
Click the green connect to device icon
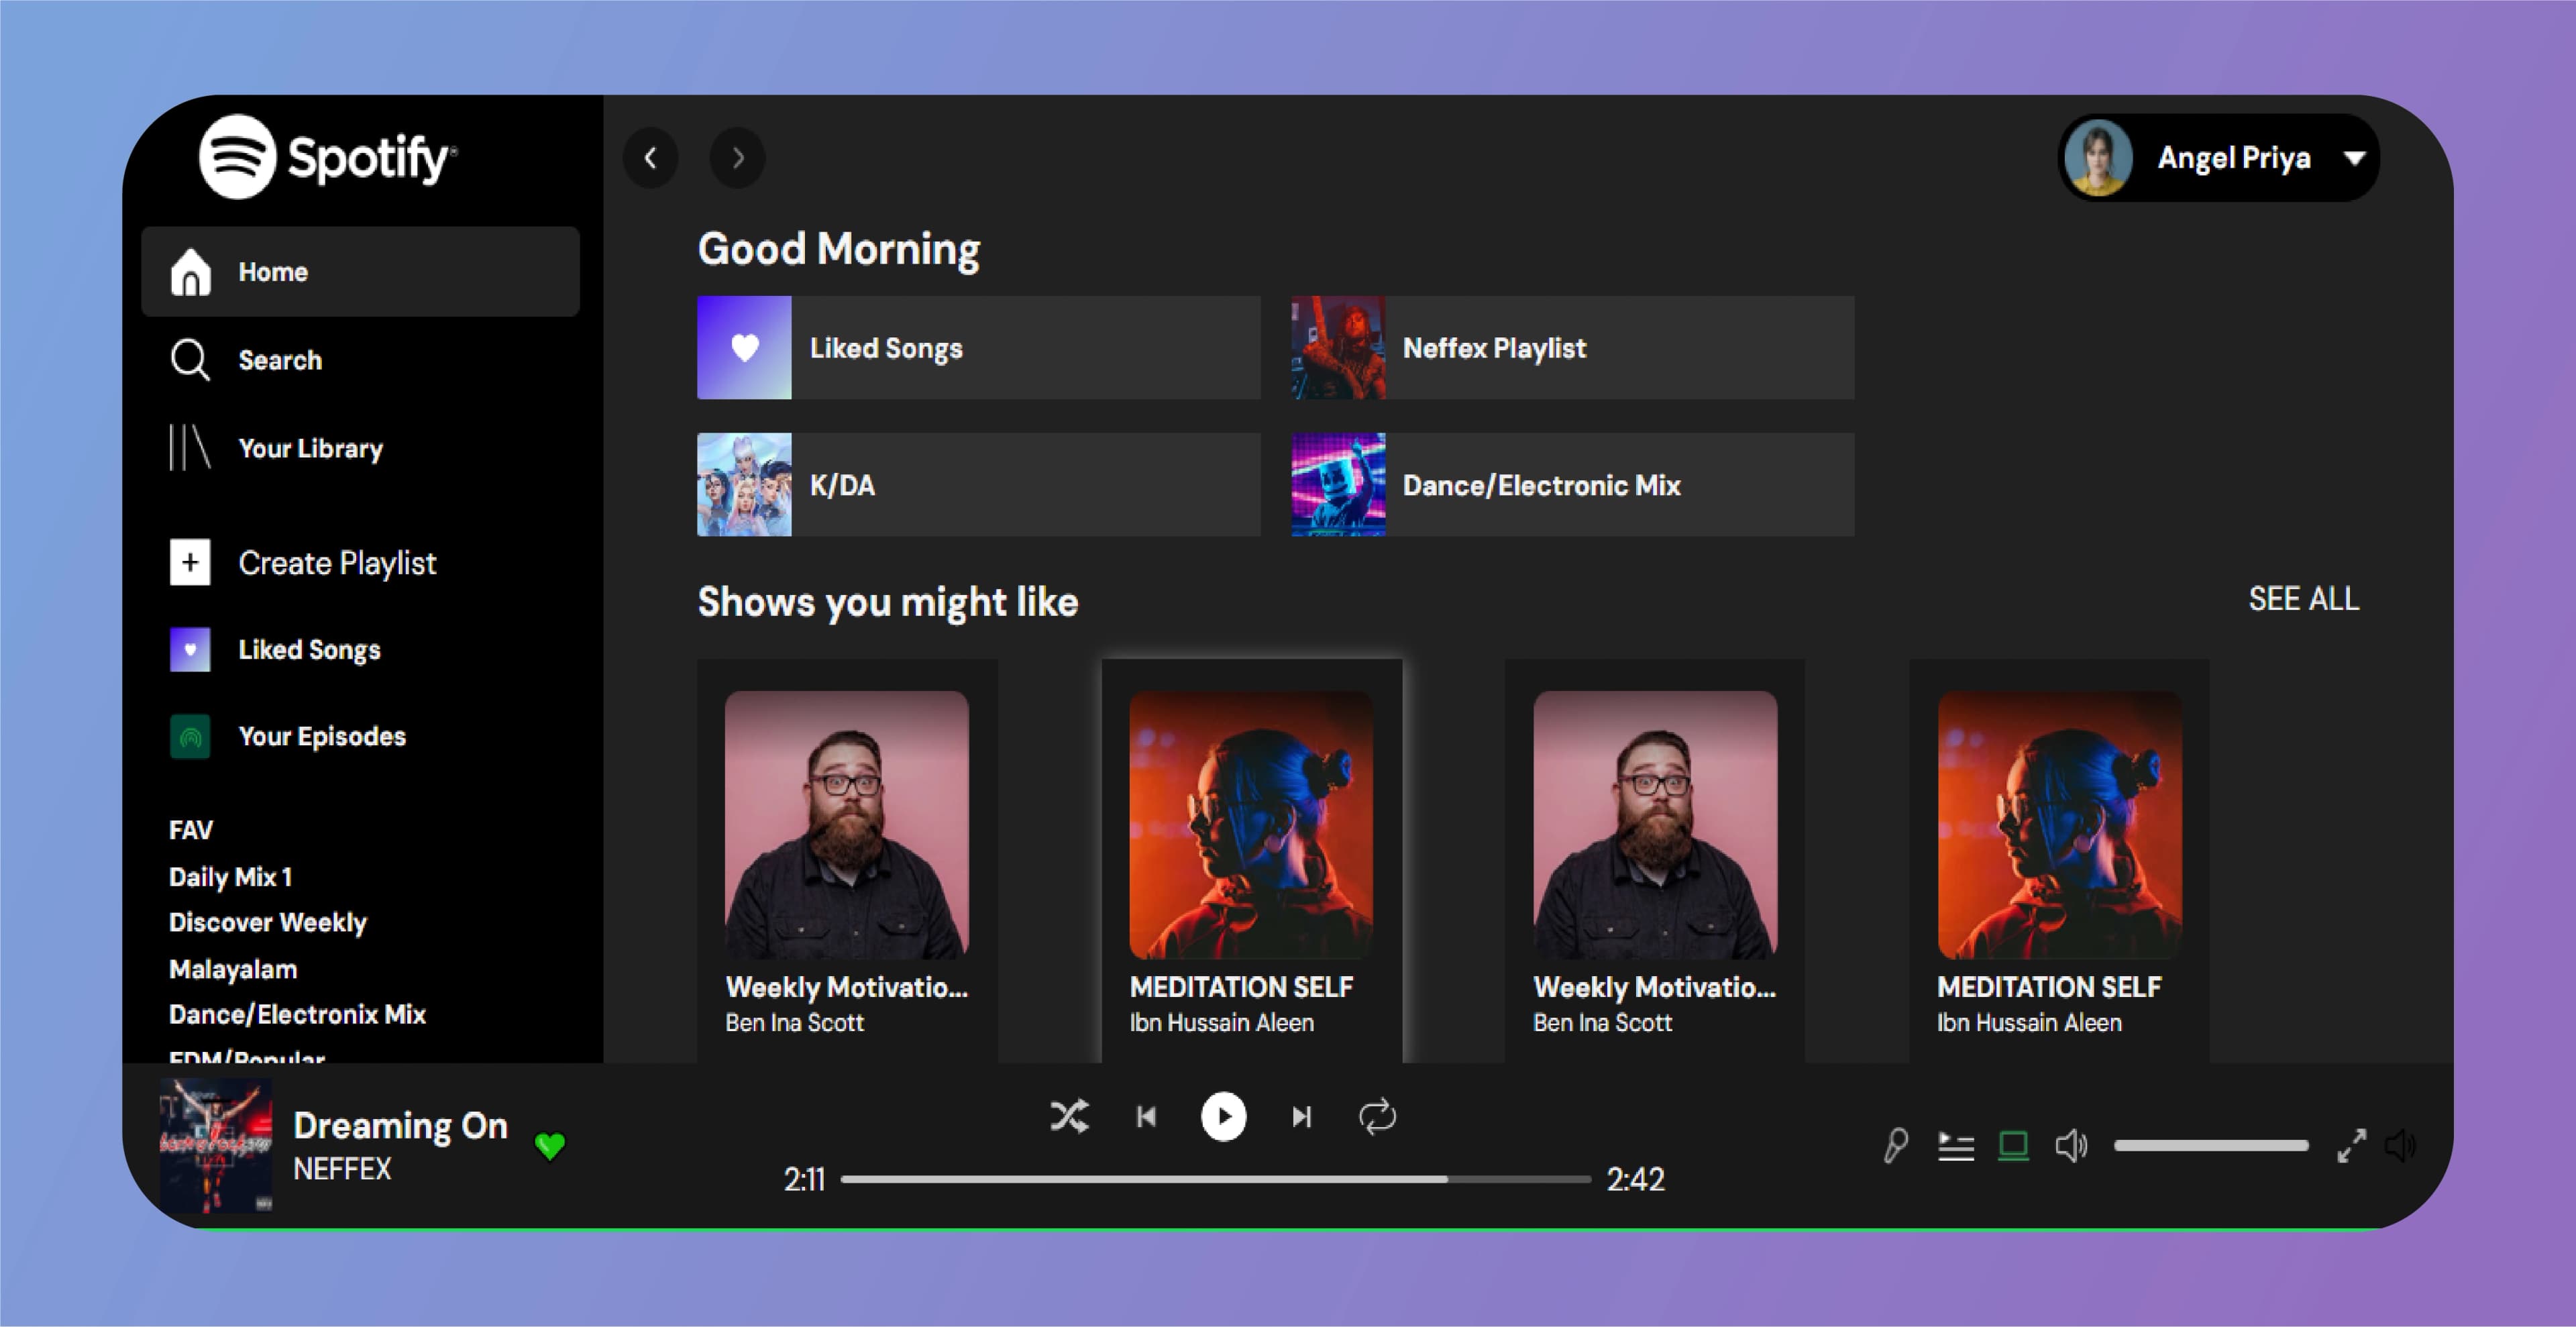coord(2013,1146)
